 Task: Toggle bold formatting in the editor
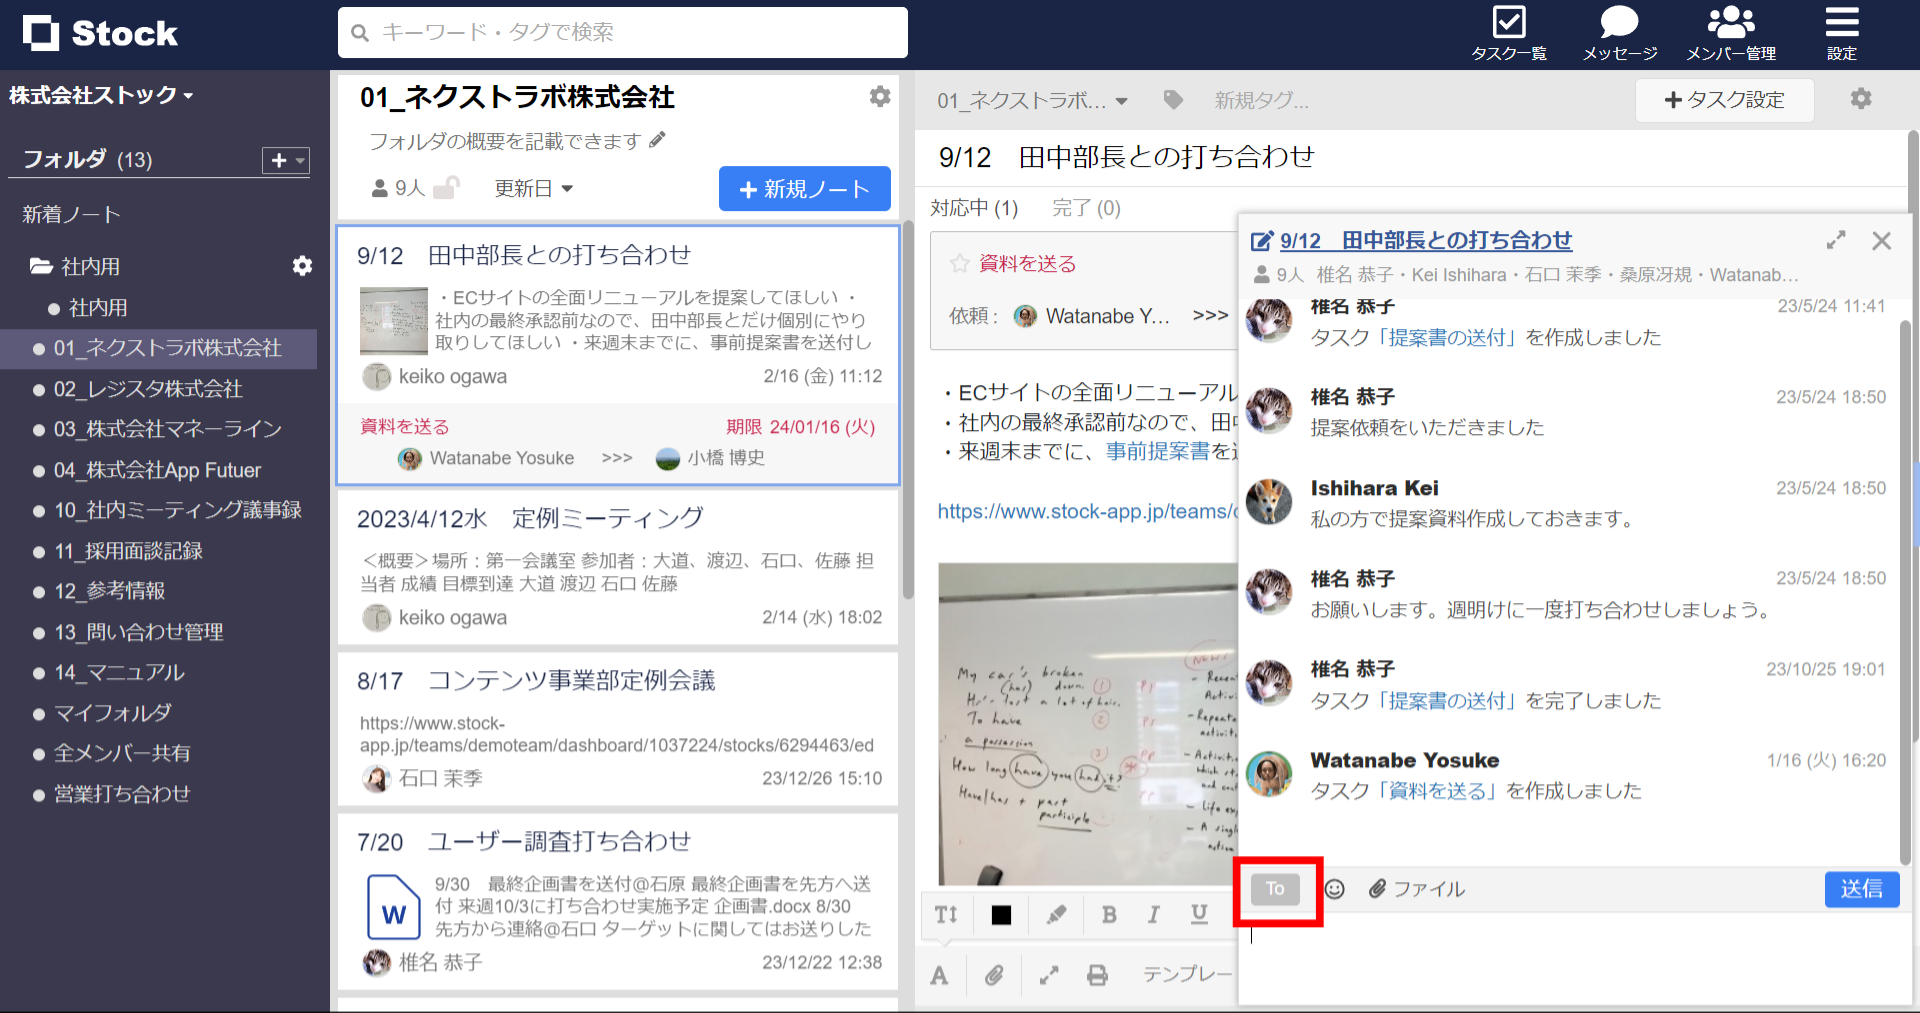point(1108,915)
